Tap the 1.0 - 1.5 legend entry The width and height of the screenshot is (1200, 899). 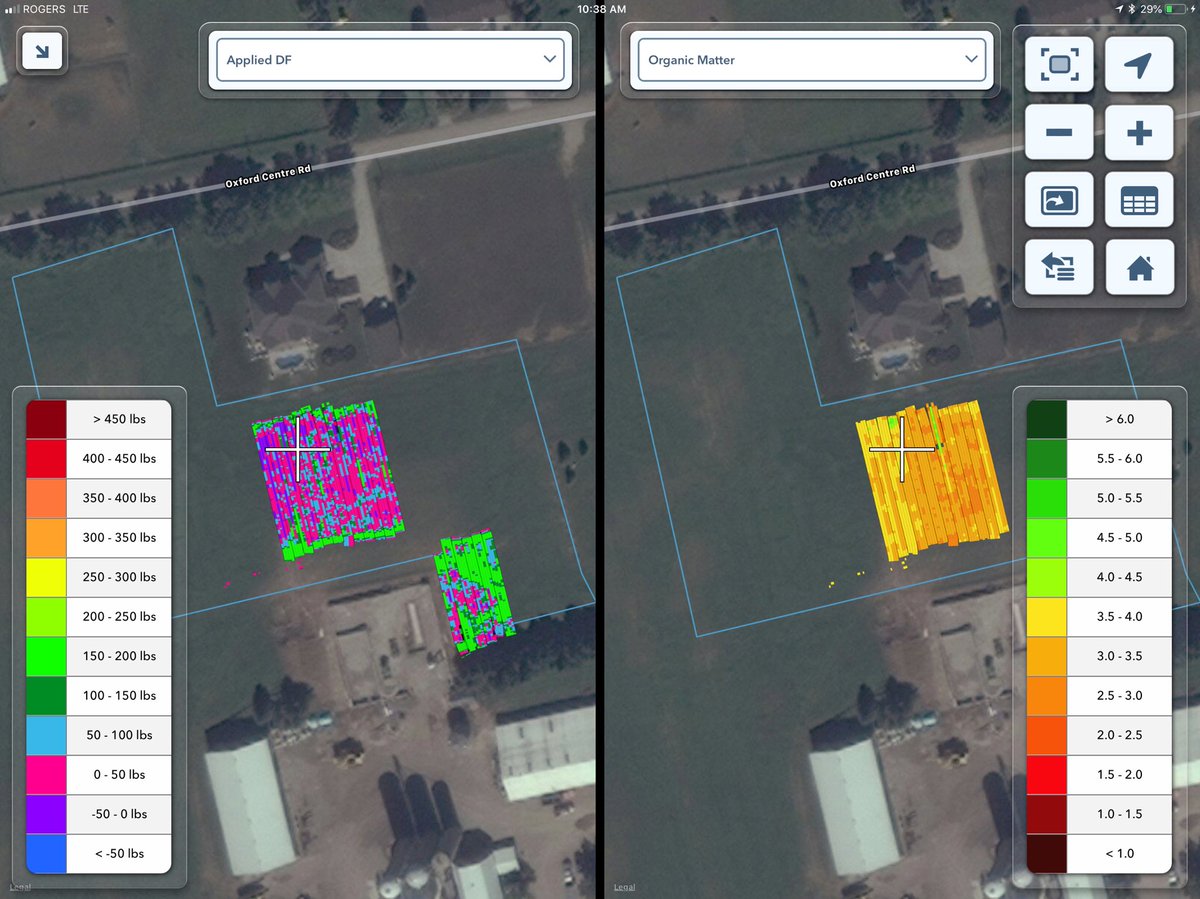1099,814
